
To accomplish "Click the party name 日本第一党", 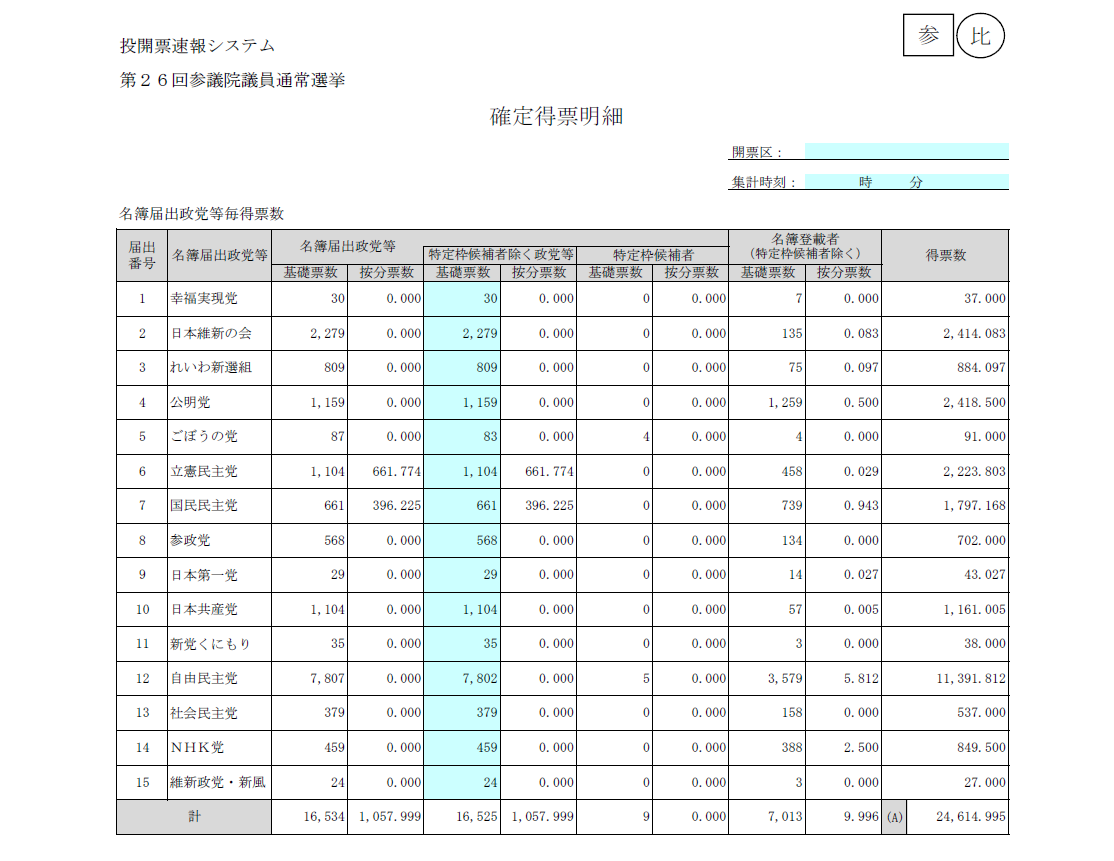I will tap(204, 575).
